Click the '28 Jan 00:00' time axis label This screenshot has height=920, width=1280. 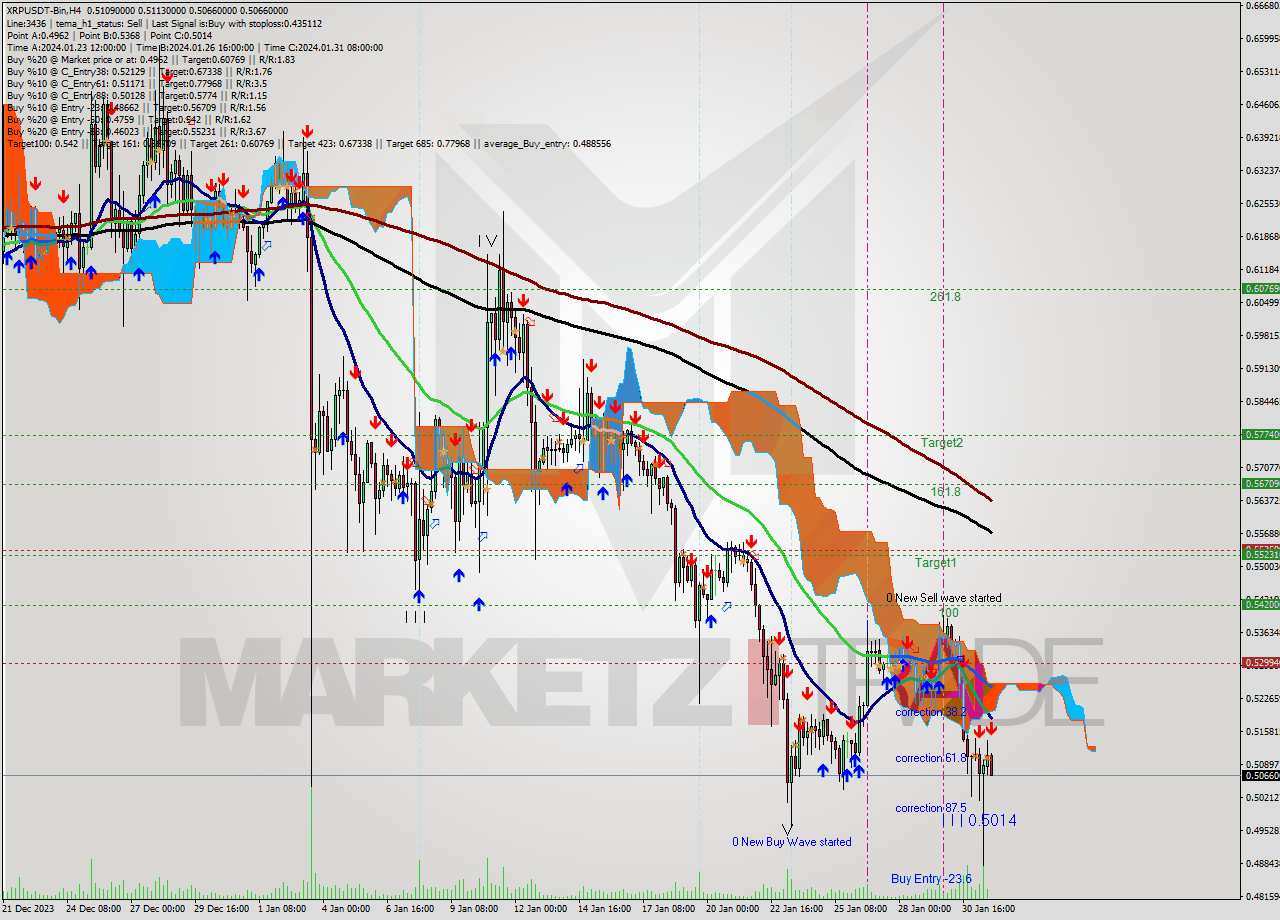pos(924,909)
